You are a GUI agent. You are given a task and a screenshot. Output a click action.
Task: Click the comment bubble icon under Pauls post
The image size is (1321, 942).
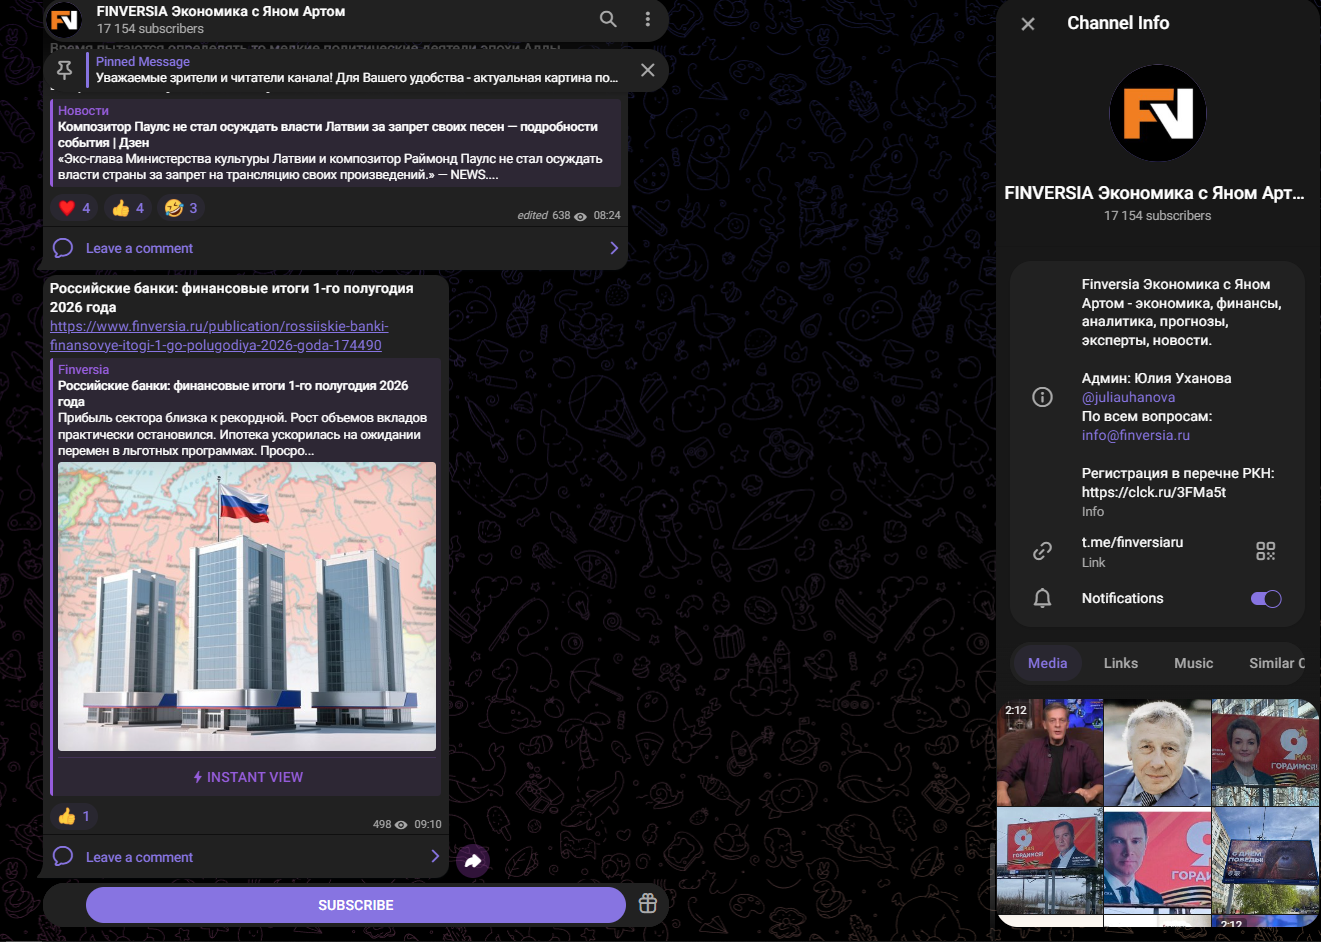63,248
